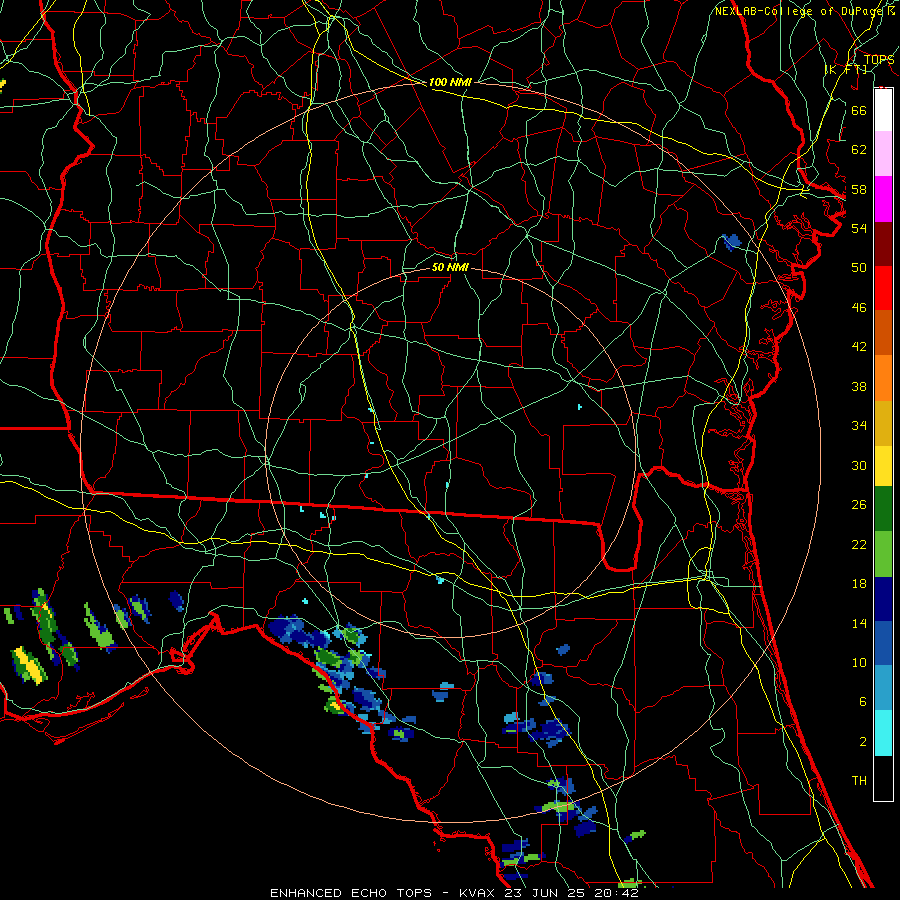900x900 pixels.
Task: Click the navy blue swatch on the tops scale
Action: pyautogui.click(x=883, y=599)
